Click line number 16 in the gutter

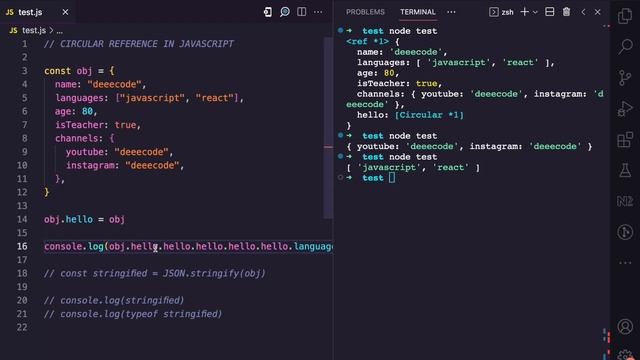[x=22, y=246]
